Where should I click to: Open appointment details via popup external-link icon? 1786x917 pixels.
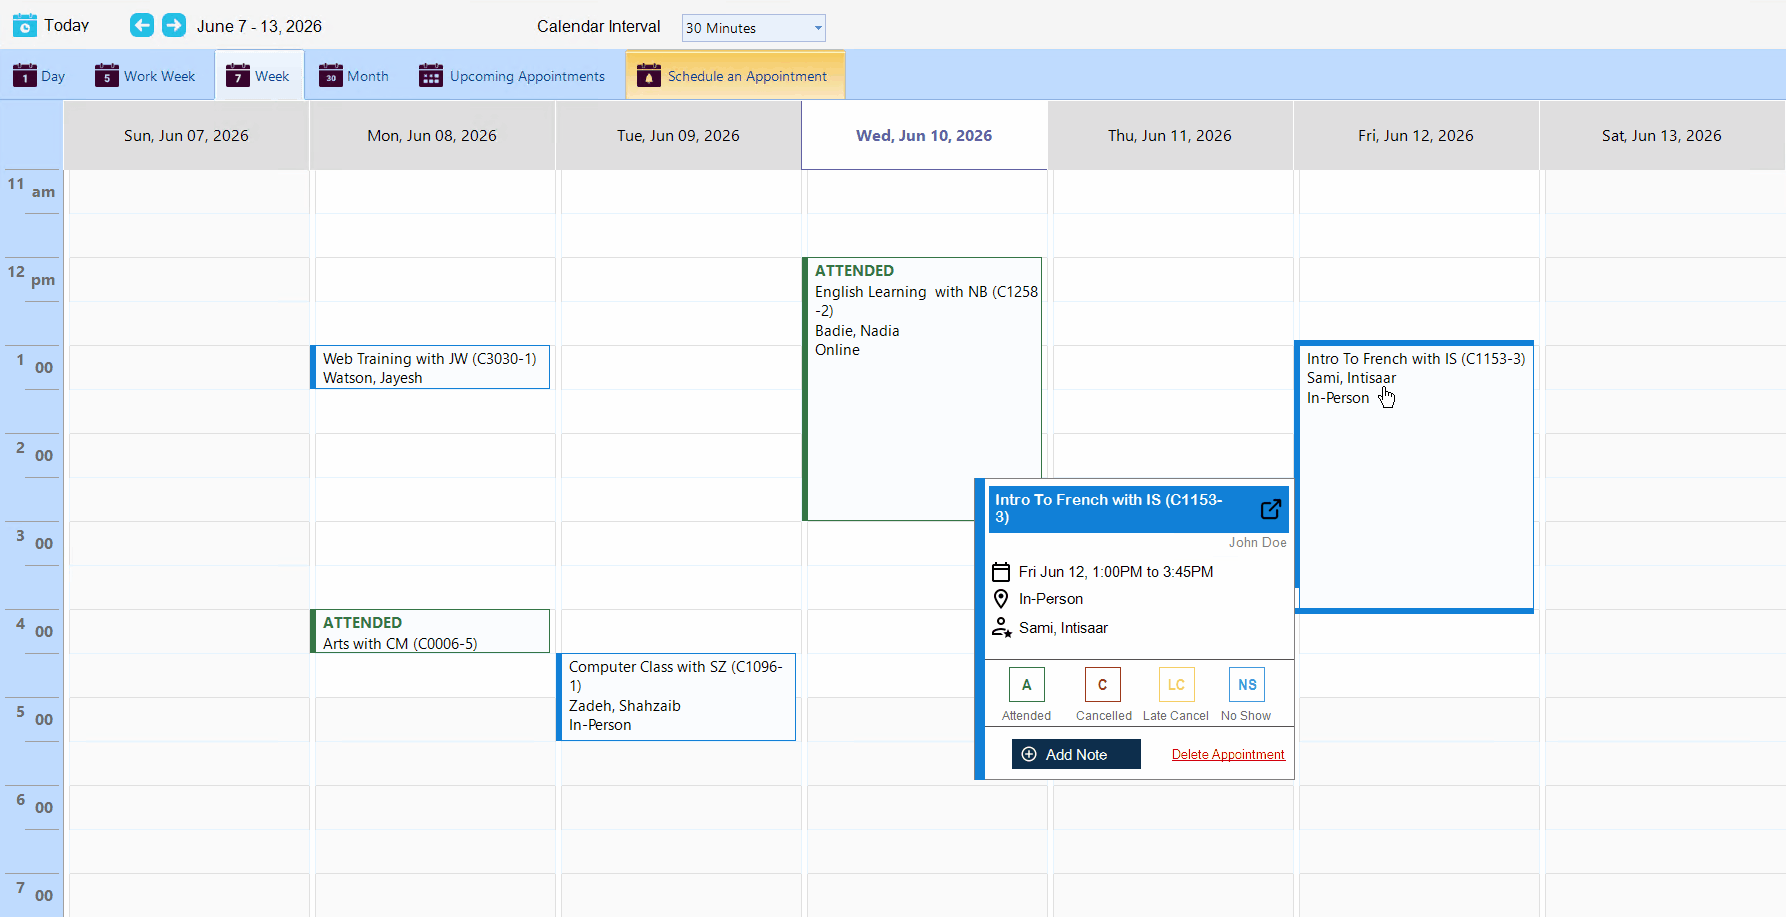(x=1271, y=509)
